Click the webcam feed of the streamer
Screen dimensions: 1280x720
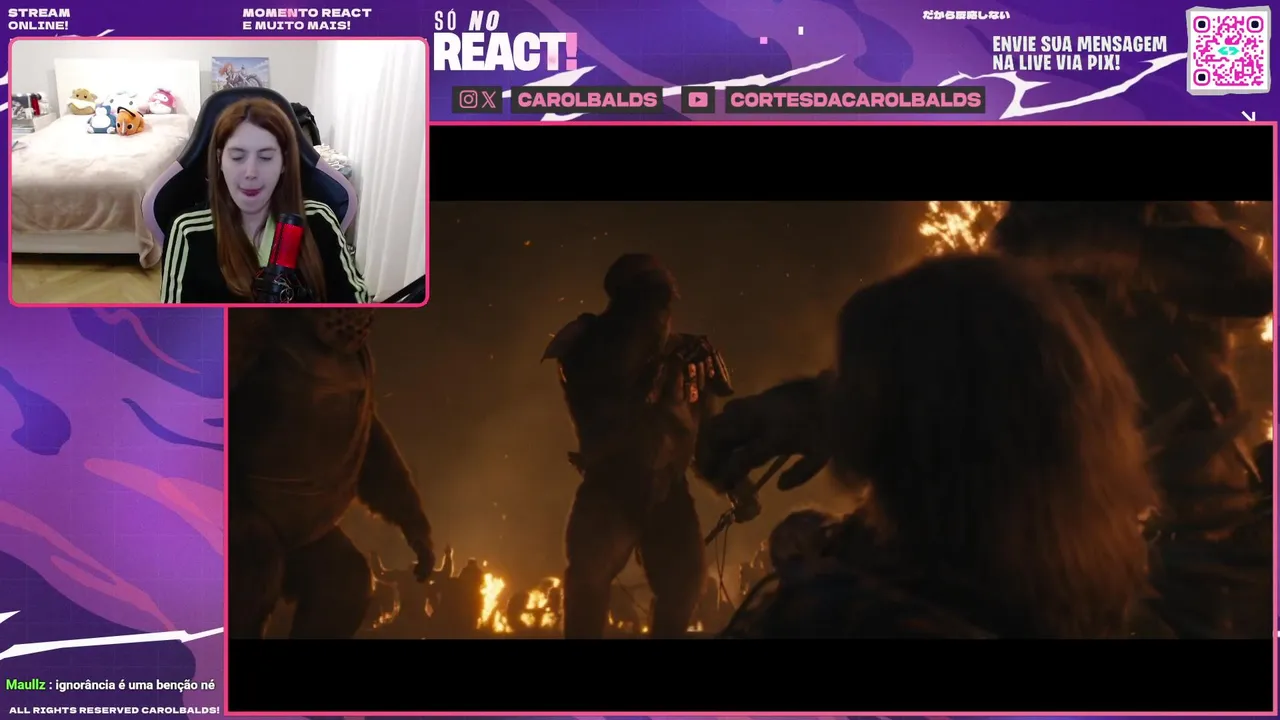click(218, 171)
